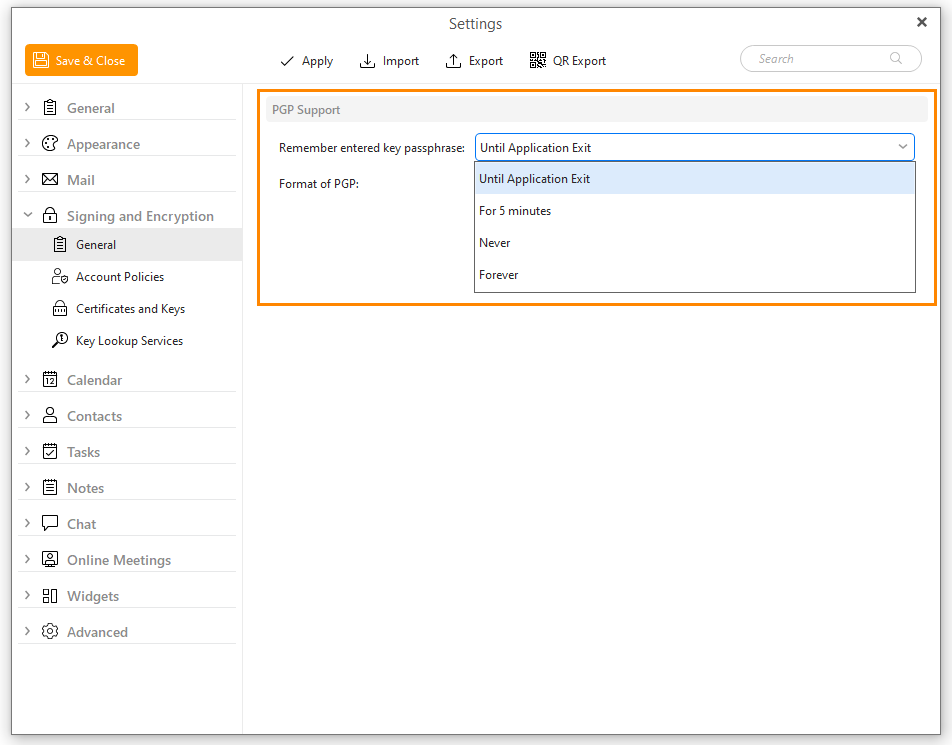Choose the For 5 minutes option
The image size is (952, 745).
[695, 211]
